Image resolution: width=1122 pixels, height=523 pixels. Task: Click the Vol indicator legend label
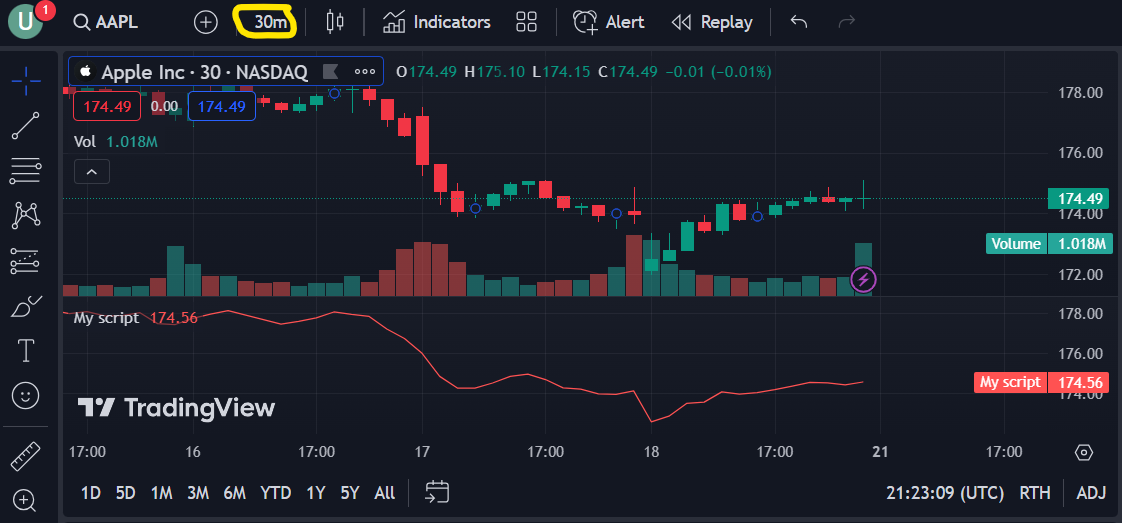(84, 142)
